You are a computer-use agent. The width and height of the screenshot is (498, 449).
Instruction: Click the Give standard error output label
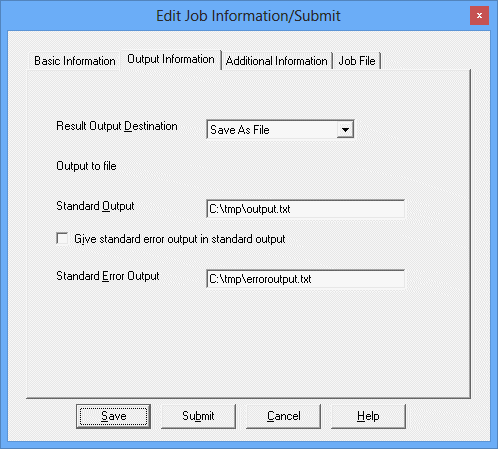[x=180, y=239]
